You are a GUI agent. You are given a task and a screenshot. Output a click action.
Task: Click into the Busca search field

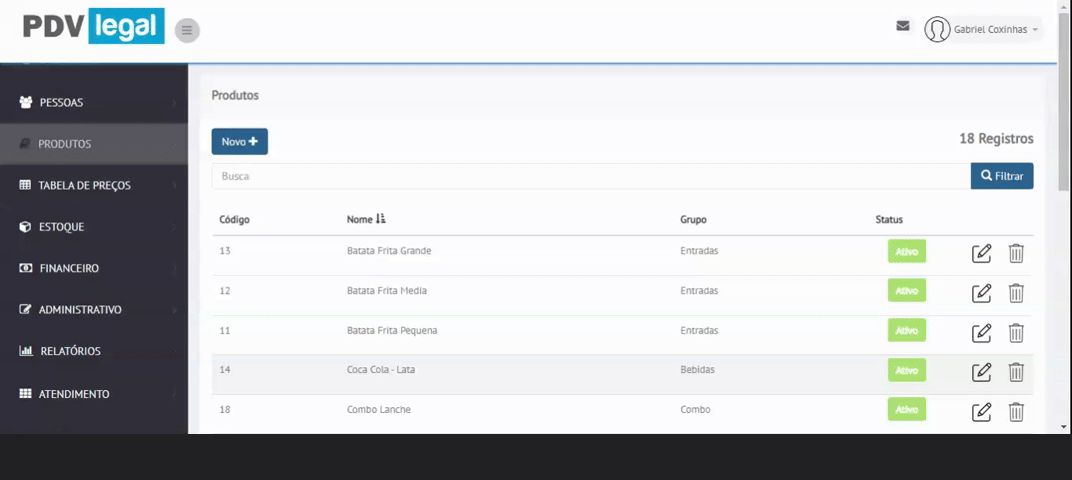click(590, 176)
